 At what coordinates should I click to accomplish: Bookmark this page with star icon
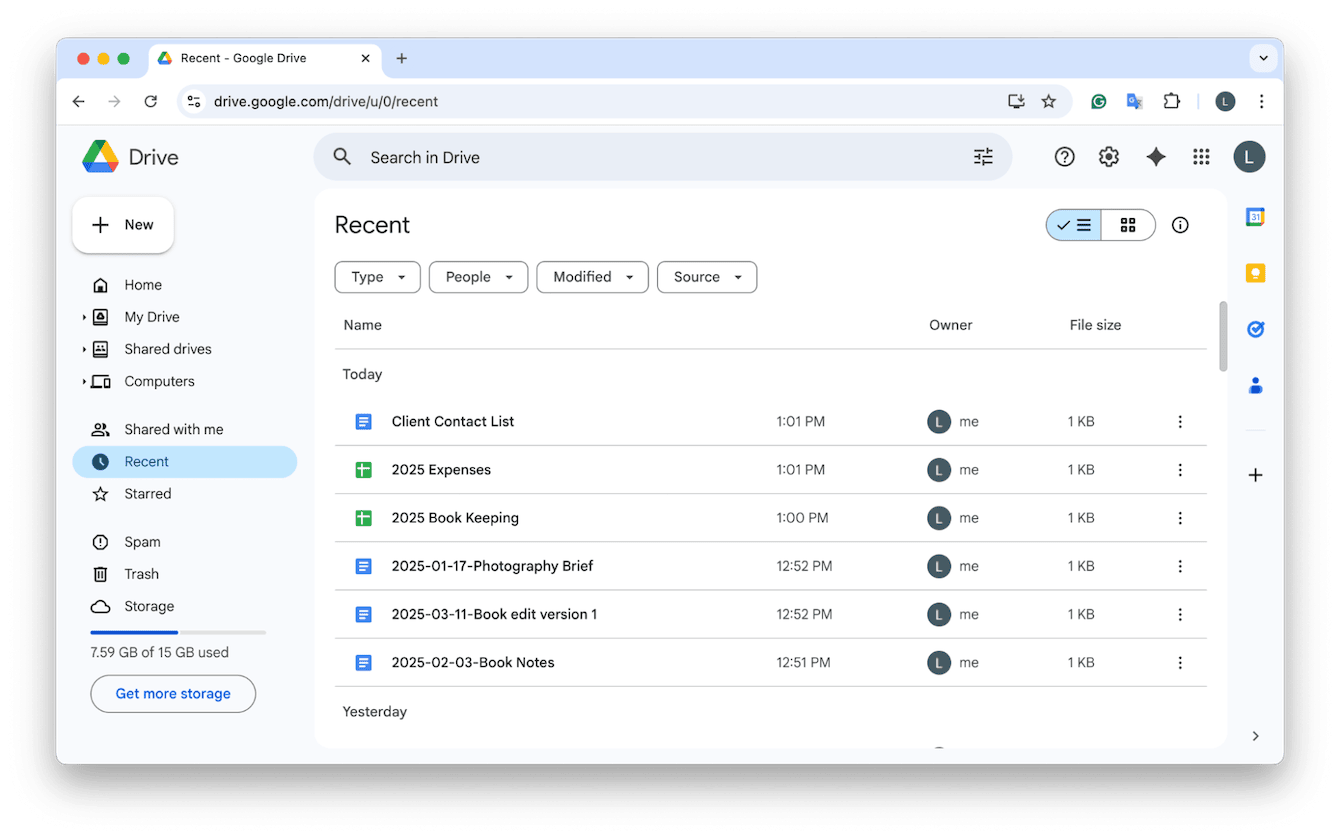(1048, 101)
